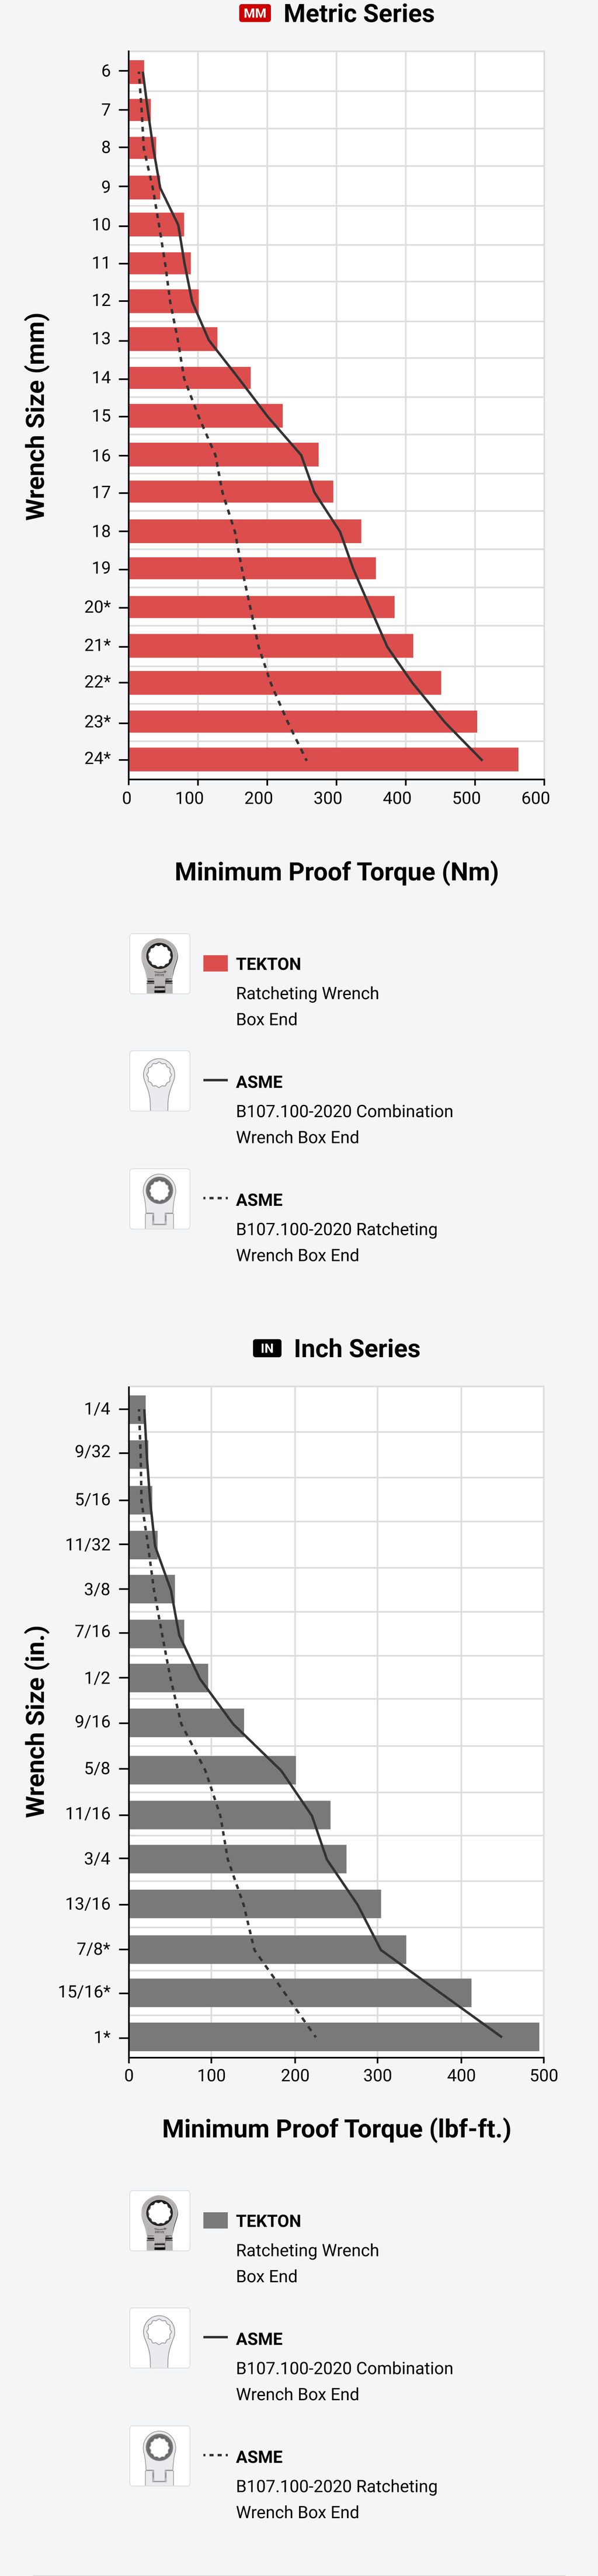
Task: Click the red bar for 18 mm wrench
Action: tap(245, 531)
